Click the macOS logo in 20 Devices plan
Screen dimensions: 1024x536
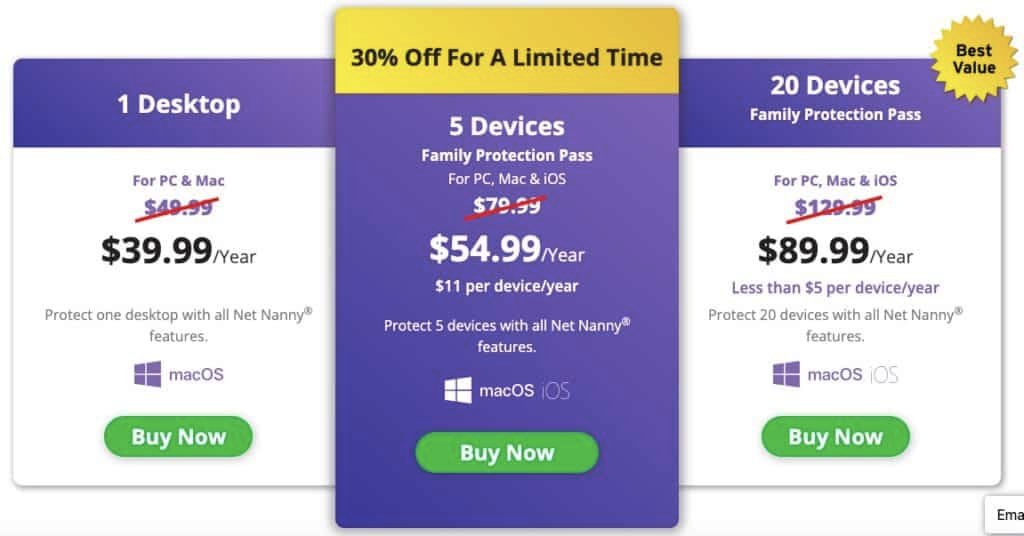pyautogui.click(x=834, y=375)
